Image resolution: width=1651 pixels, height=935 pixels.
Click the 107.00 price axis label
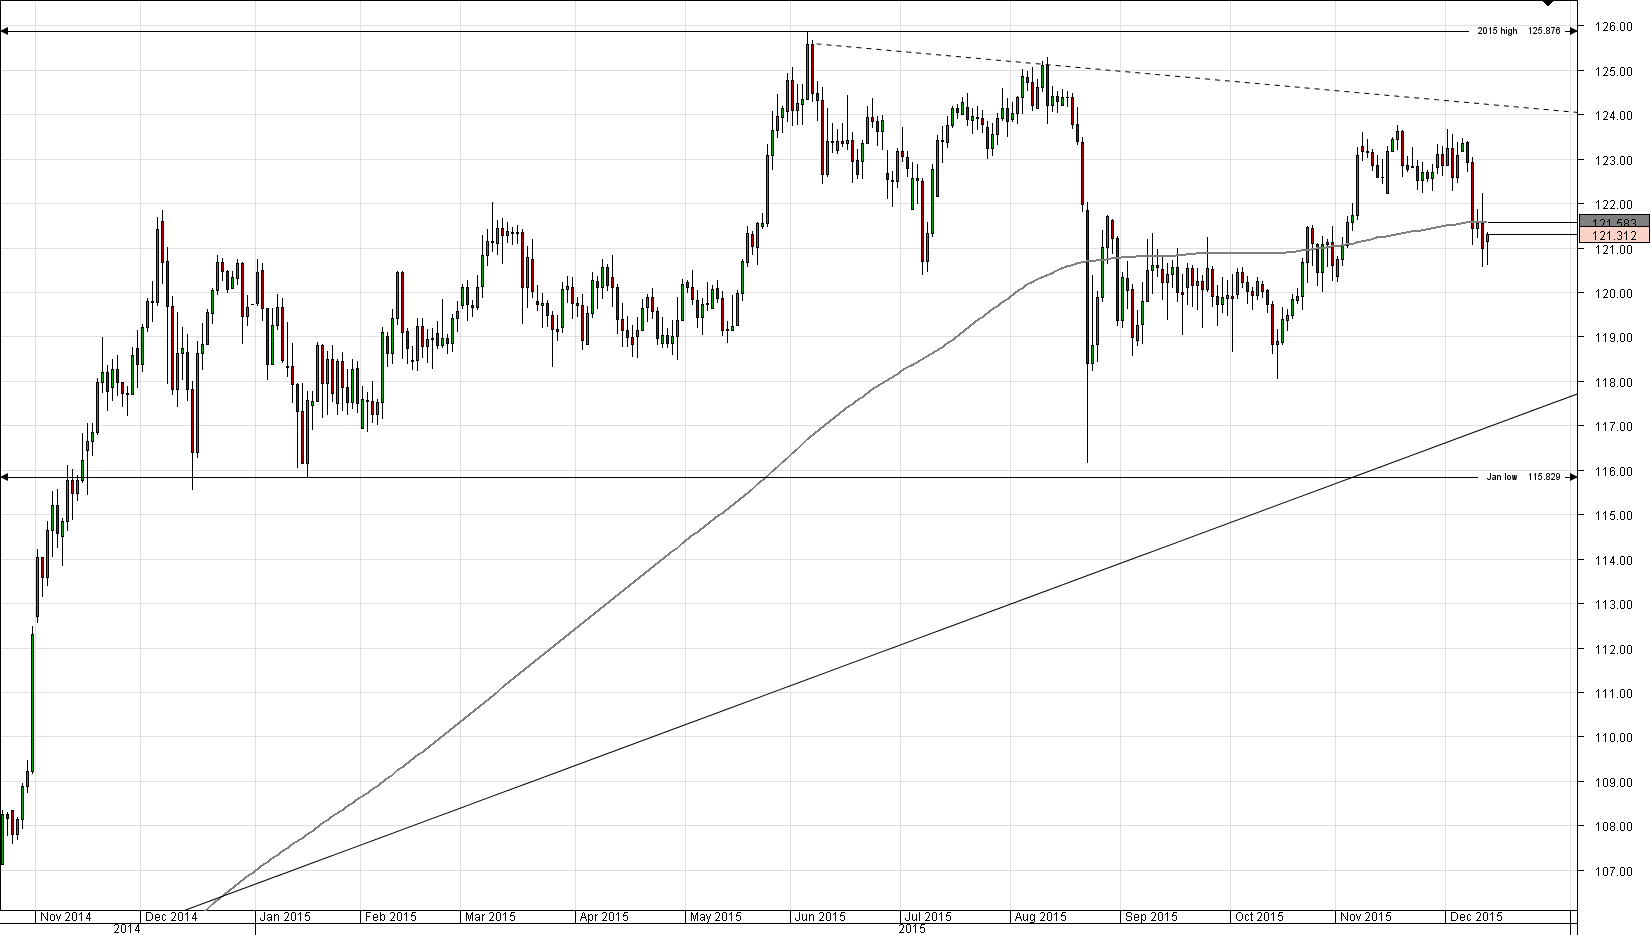click(1615, 872)
